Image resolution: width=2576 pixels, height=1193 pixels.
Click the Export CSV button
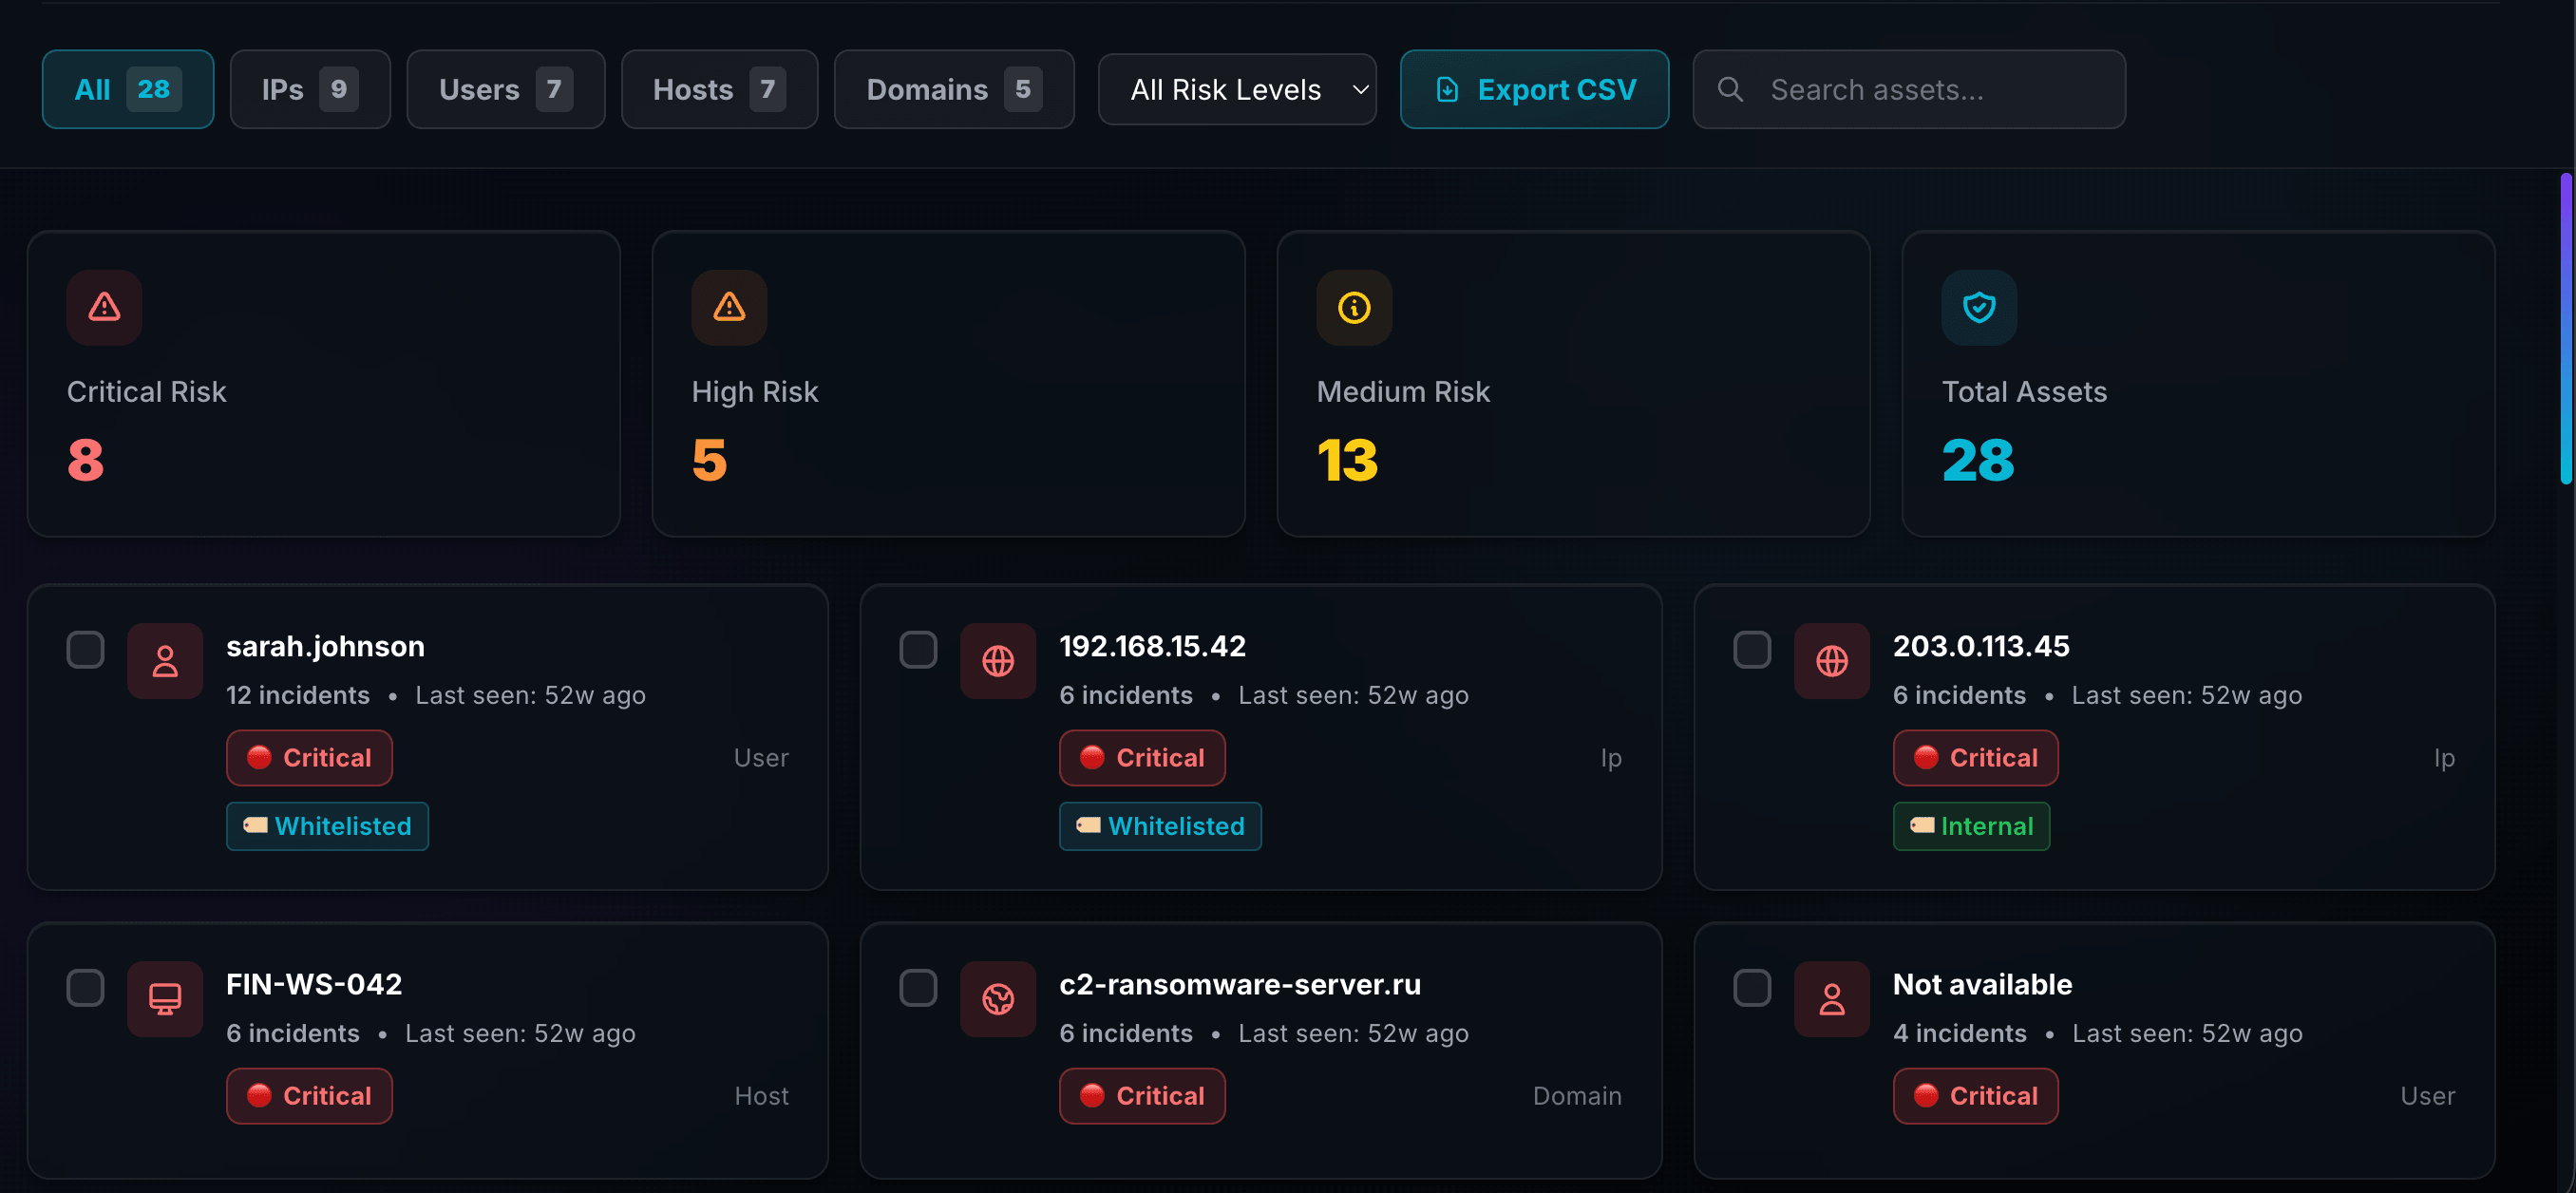(1534, 89)
